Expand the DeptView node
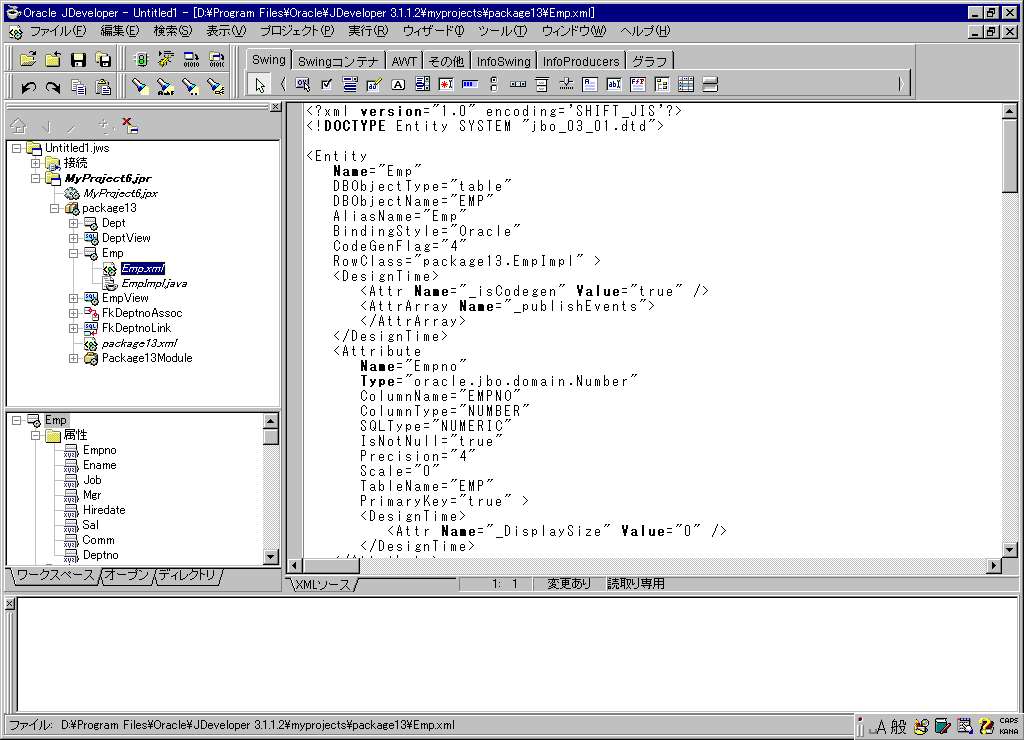 [74, 238]
